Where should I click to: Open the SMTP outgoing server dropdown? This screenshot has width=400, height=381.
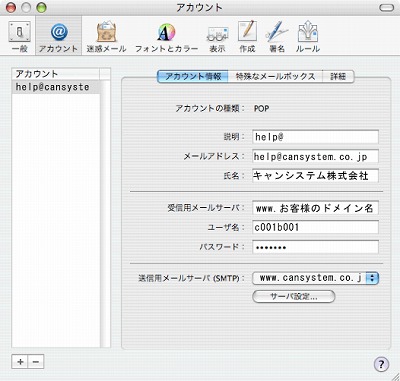(315, 278)
